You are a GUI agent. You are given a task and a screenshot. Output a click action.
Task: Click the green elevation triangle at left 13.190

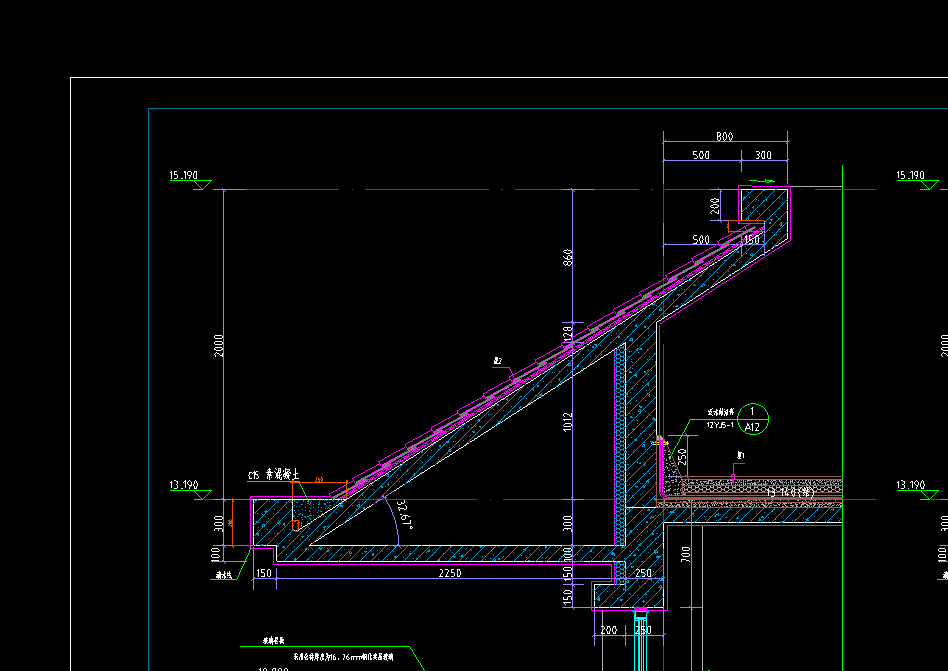coord(202,494)
